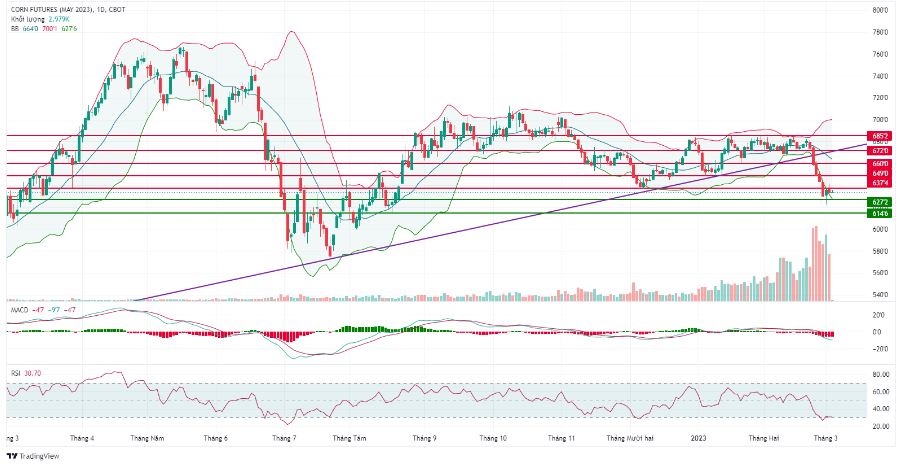Select the 637'4 red price label

coord(881,183)
